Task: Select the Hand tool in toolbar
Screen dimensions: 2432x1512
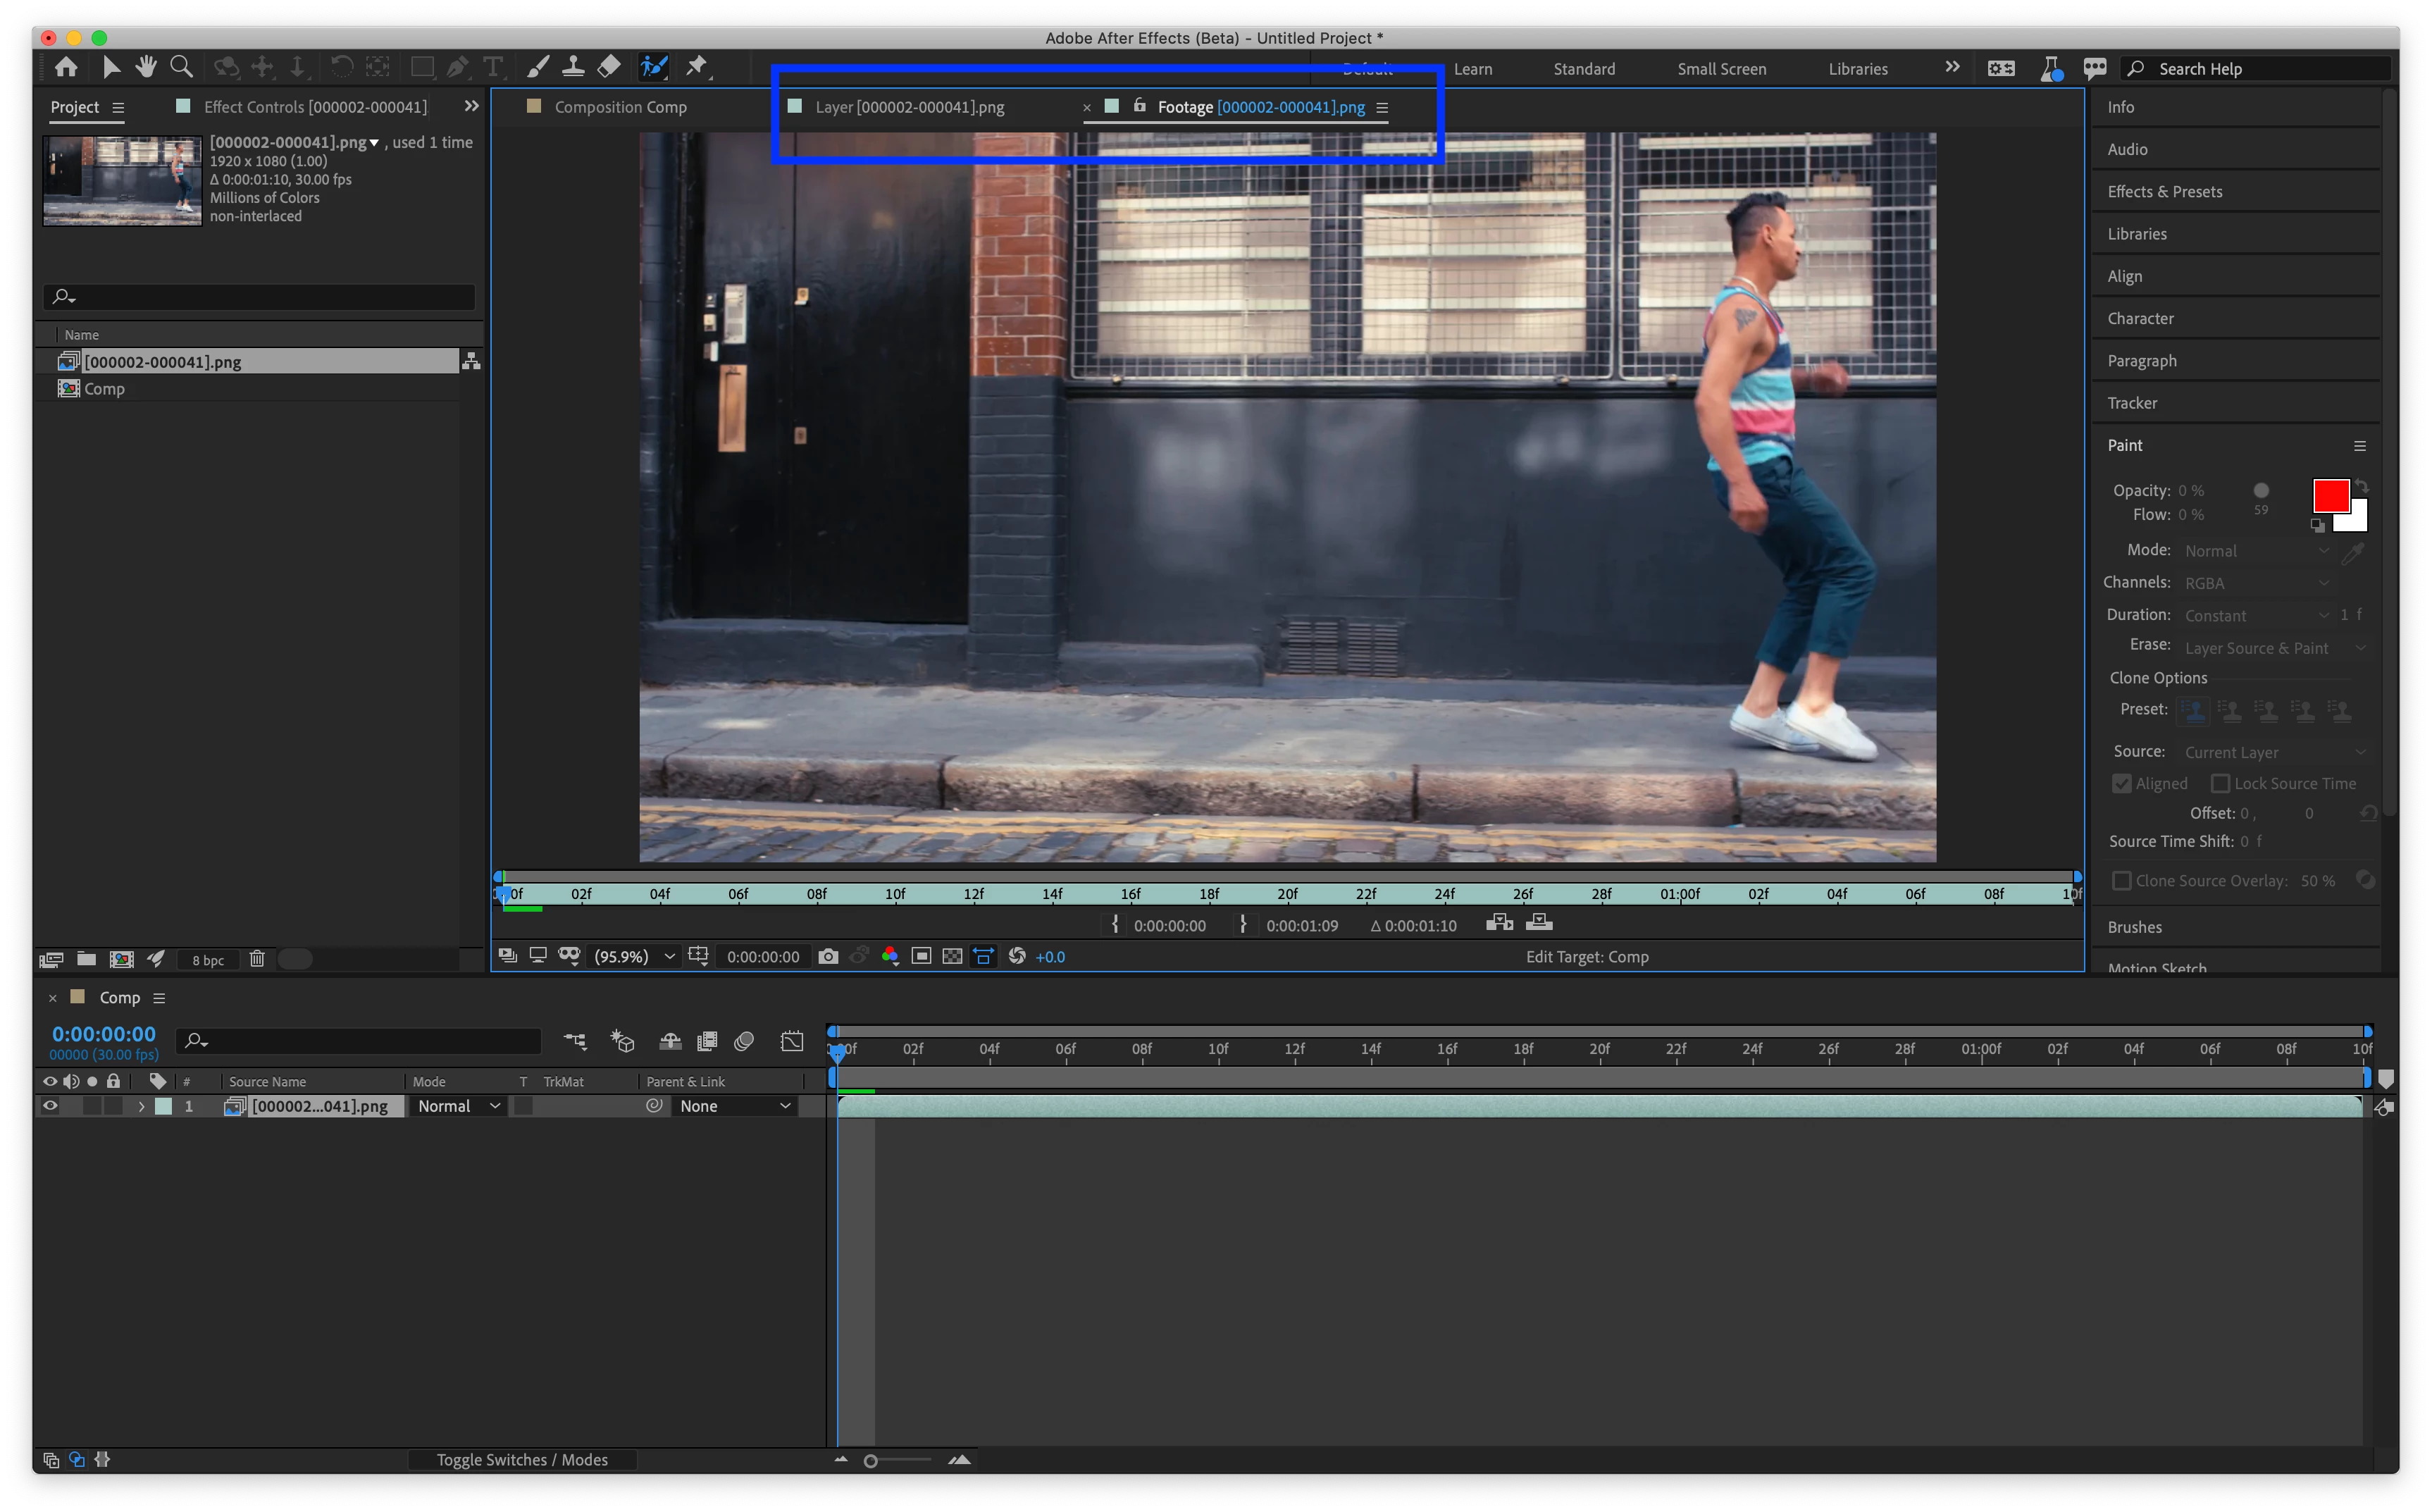Action: (146, 67)
